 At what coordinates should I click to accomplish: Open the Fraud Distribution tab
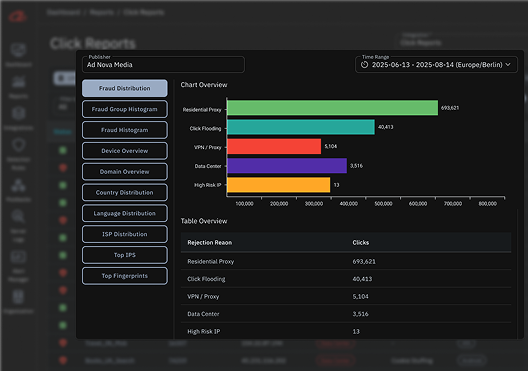point(125,88)
